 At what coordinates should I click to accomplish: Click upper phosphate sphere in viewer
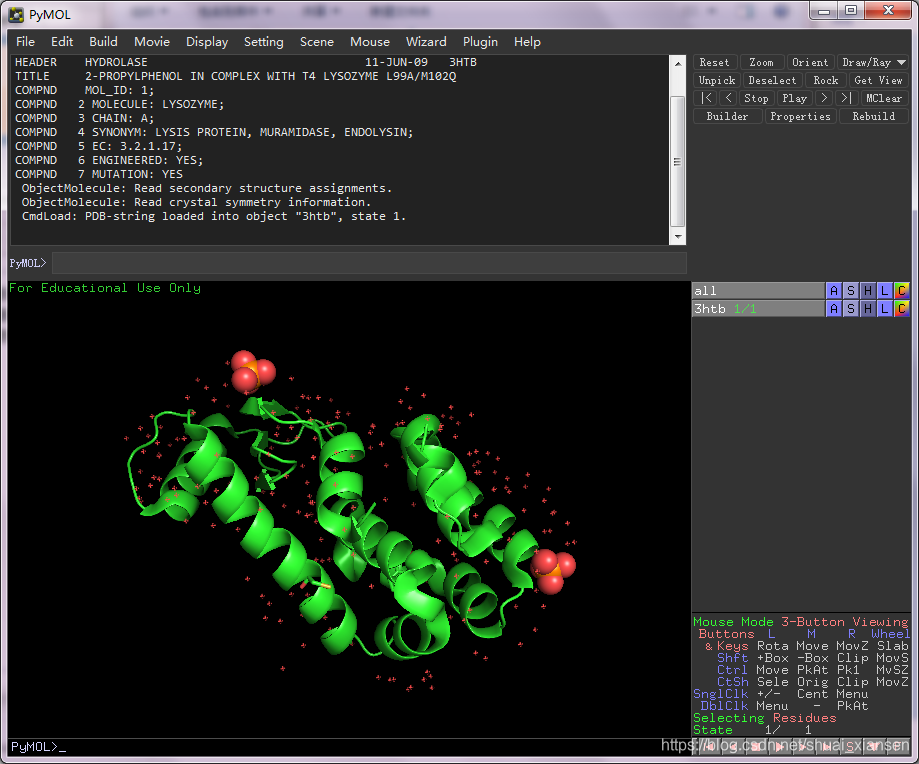253,371
